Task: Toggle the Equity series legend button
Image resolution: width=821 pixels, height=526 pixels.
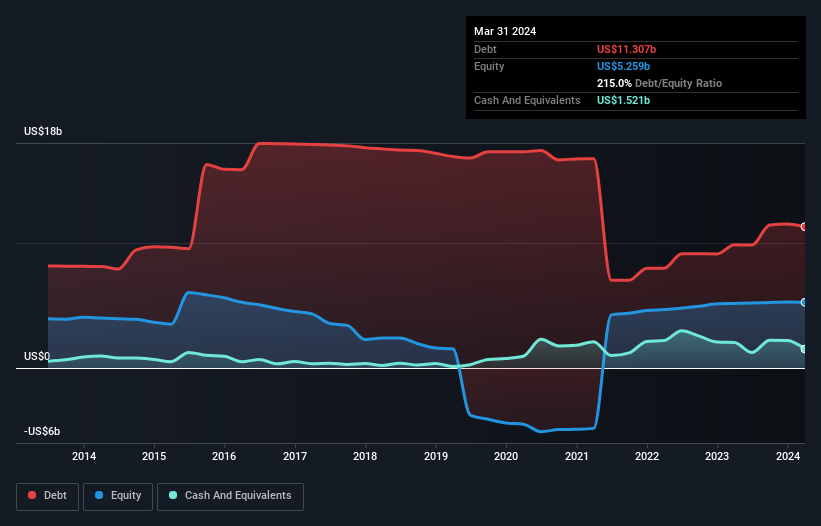Action: click(118, 496)
